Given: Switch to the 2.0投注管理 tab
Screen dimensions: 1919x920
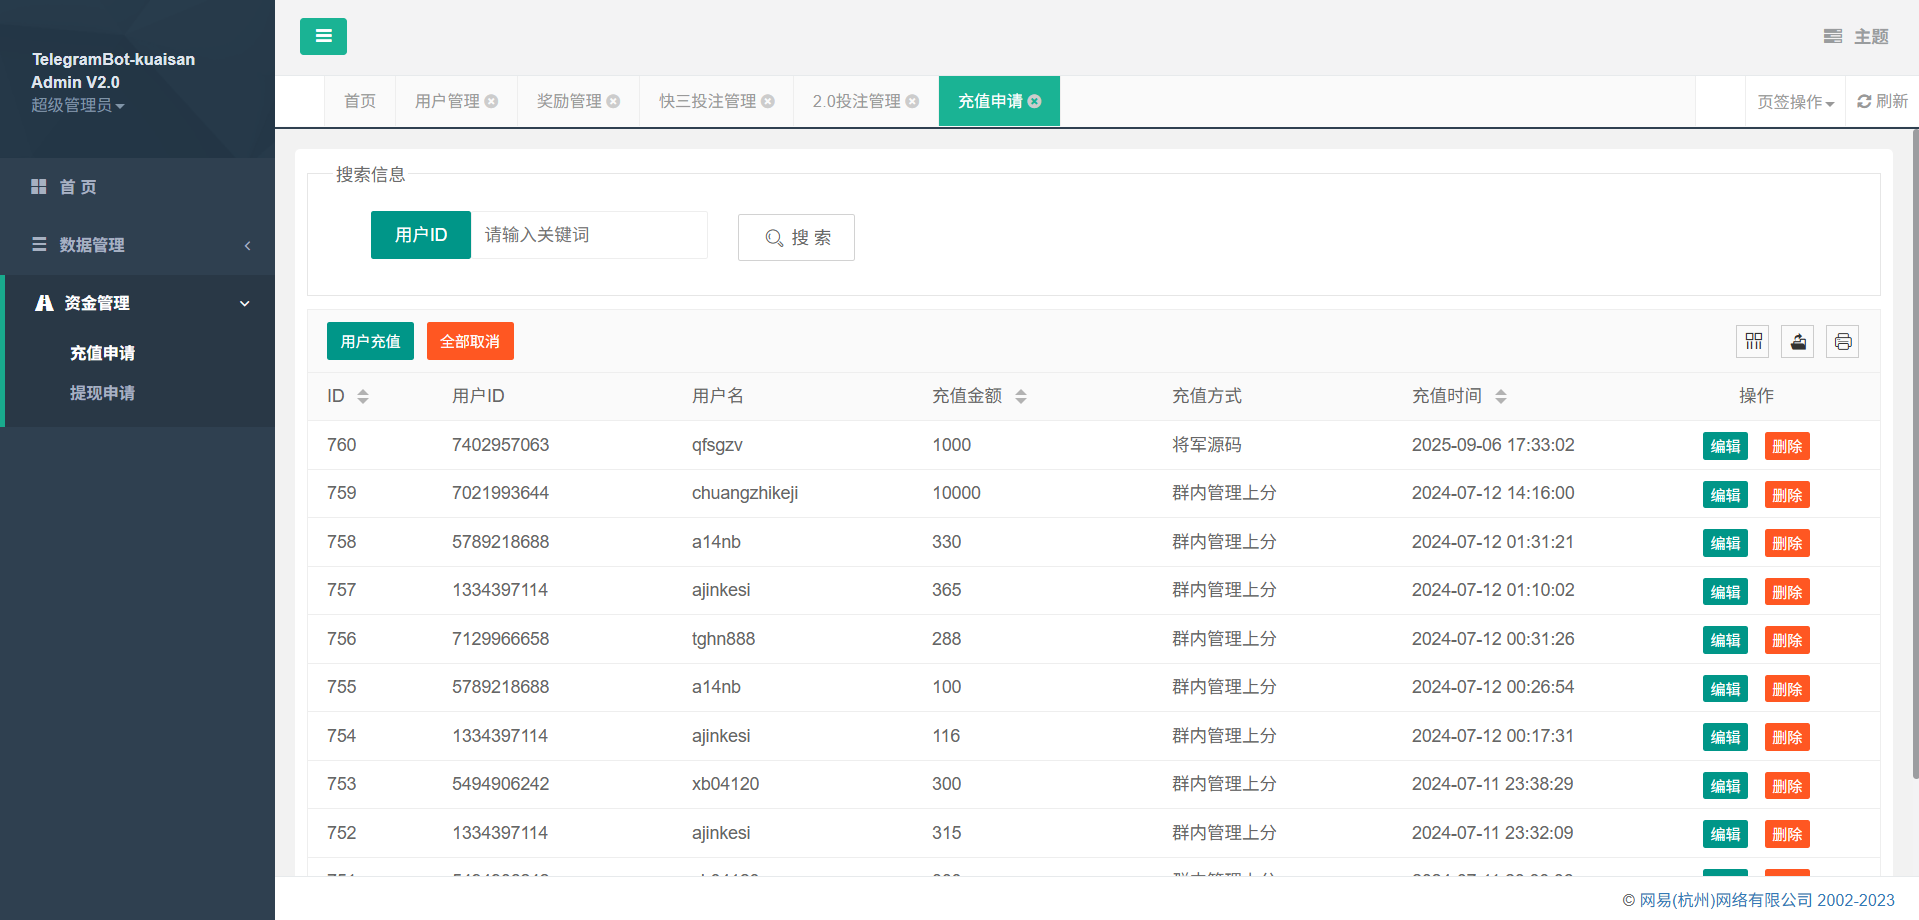Looking at the screenshot, I should click(856, 102).
